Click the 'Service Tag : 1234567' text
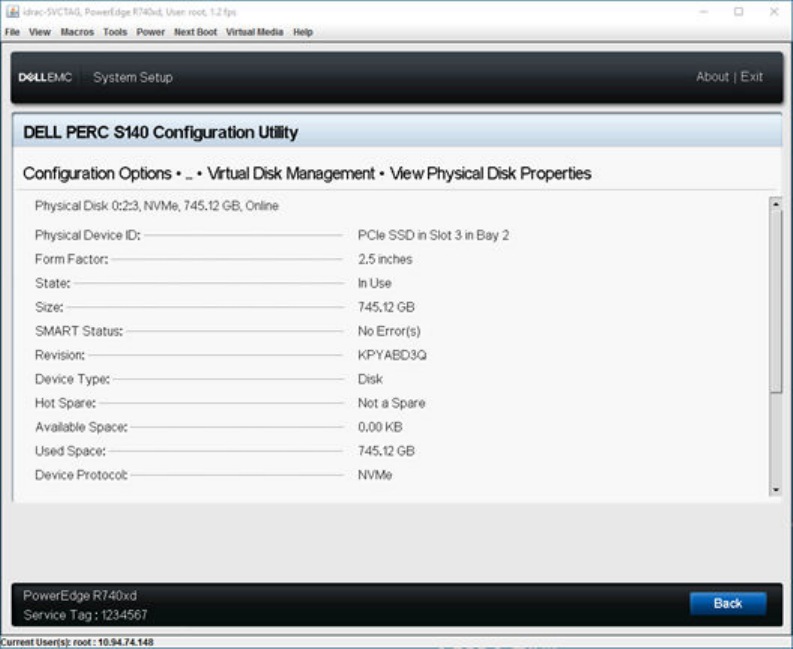Screen dimensions: 793x649 [85, 615]
